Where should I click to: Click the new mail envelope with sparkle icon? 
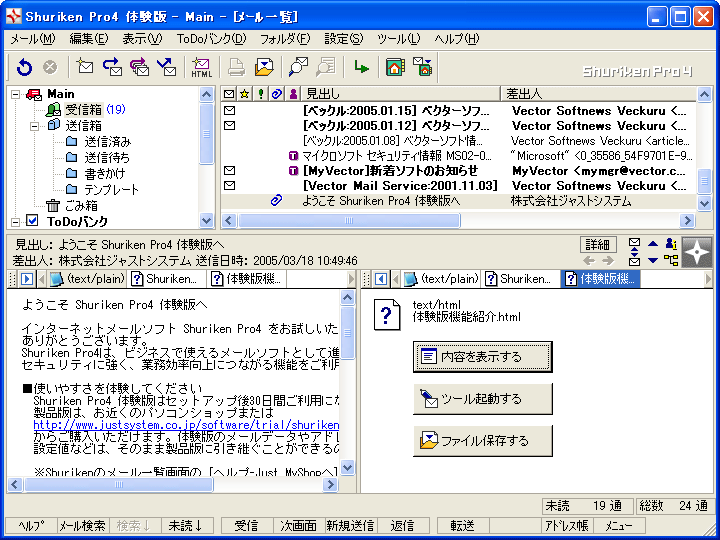[84, 67]
